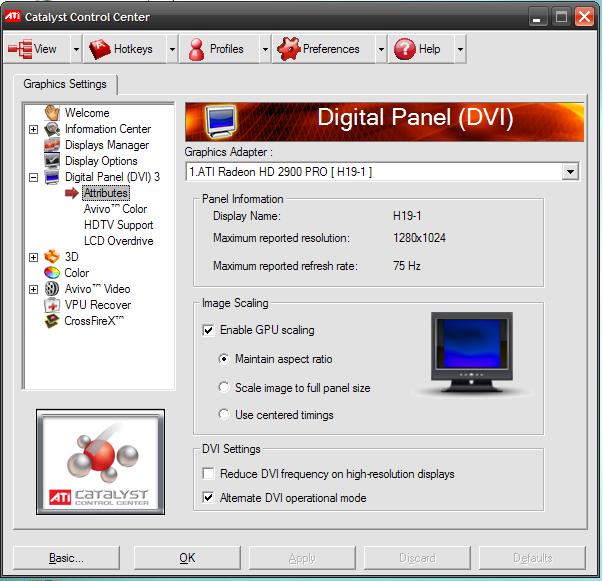Open the Profiles dropdown arrow
Viewport: 603px width, 581px height.
265,49
